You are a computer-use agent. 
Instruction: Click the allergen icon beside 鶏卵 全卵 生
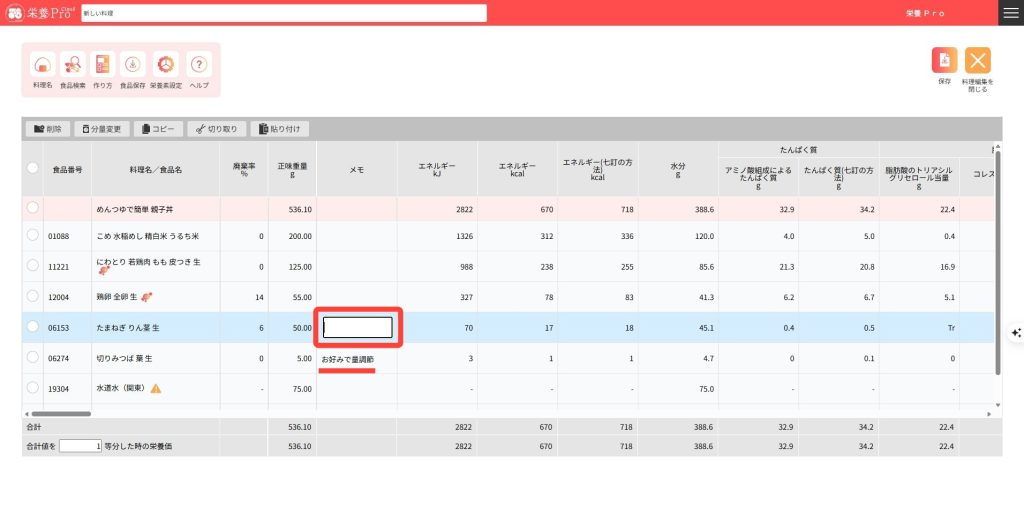coord(147,297)
